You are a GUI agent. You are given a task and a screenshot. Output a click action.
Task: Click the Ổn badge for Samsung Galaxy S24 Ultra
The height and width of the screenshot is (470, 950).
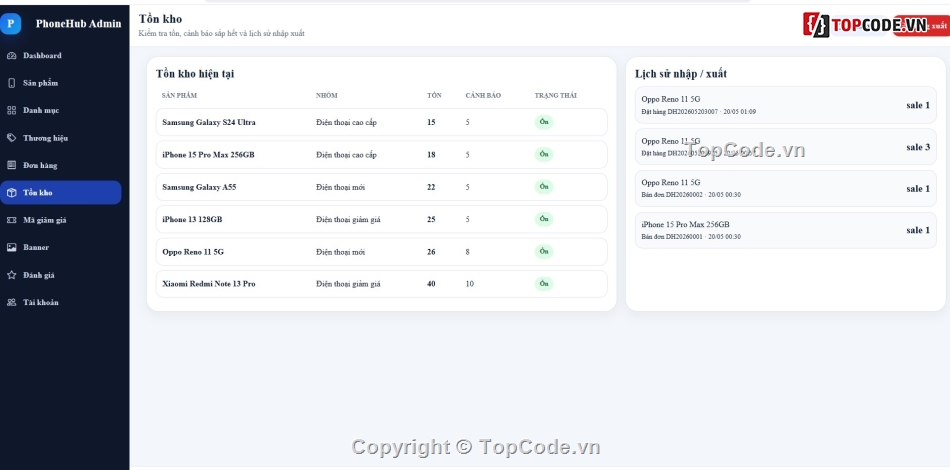point(544,122)
